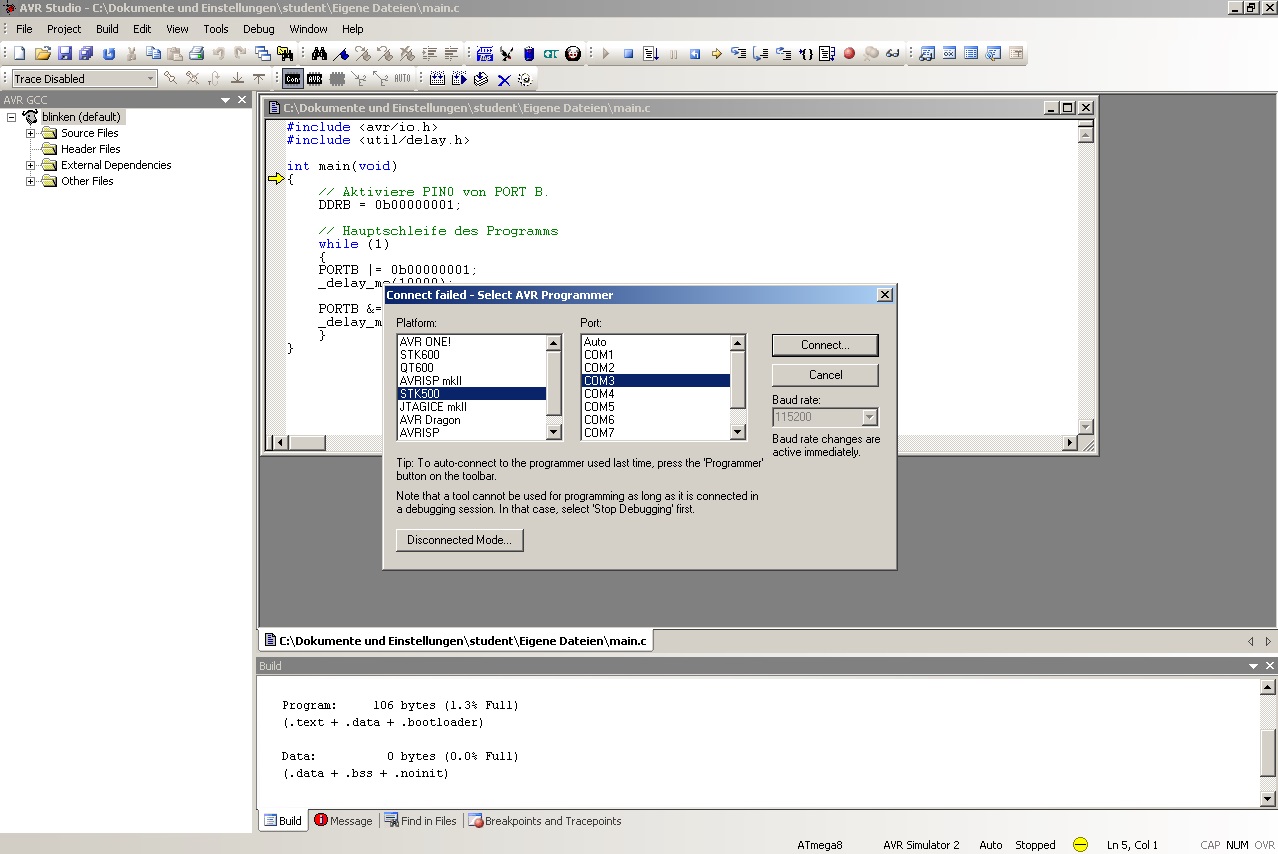Collapse the blinken (default) project node

(x=12, y=117)
